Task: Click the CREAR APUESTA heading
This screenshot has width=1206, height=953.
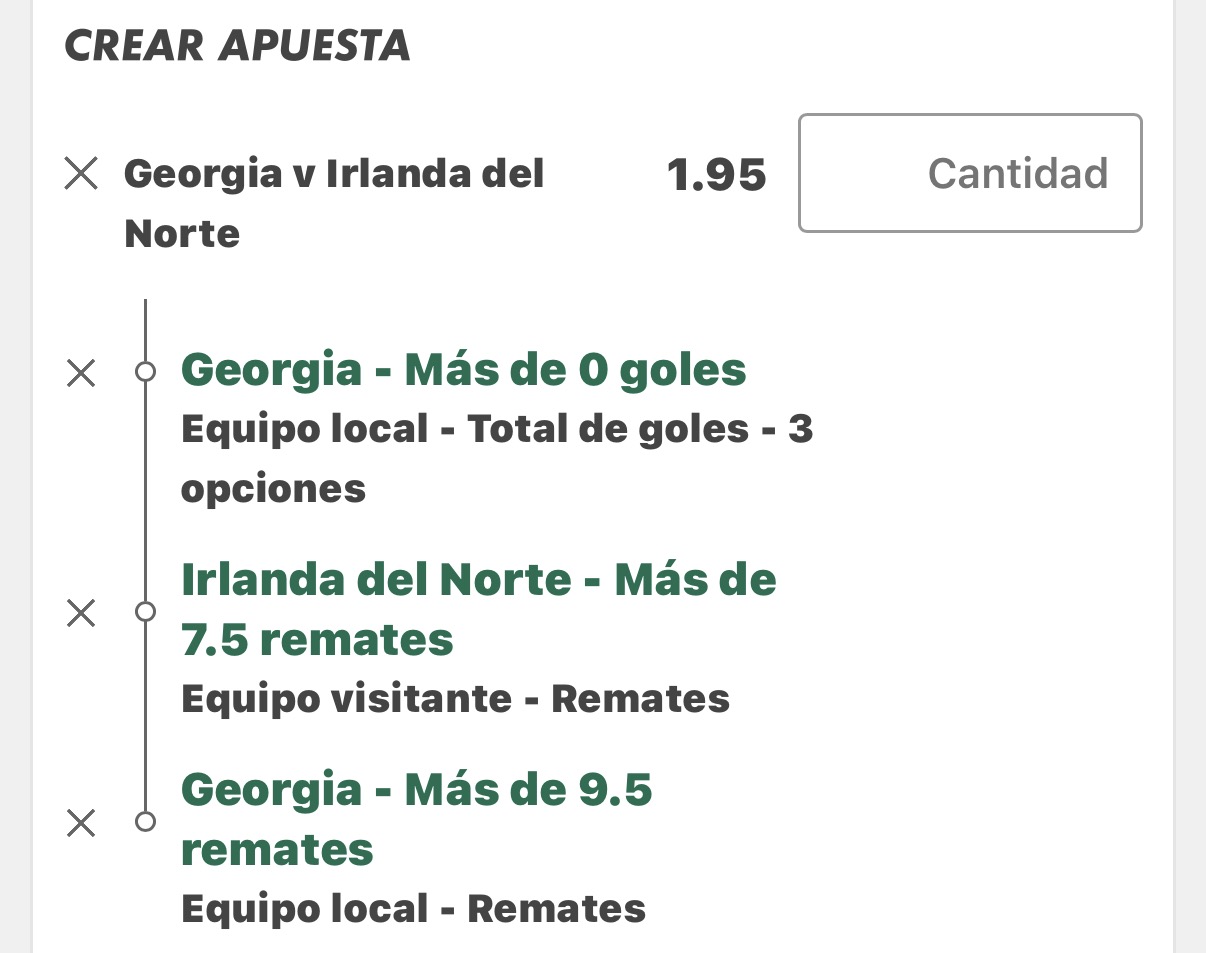Action: point(237,46)
